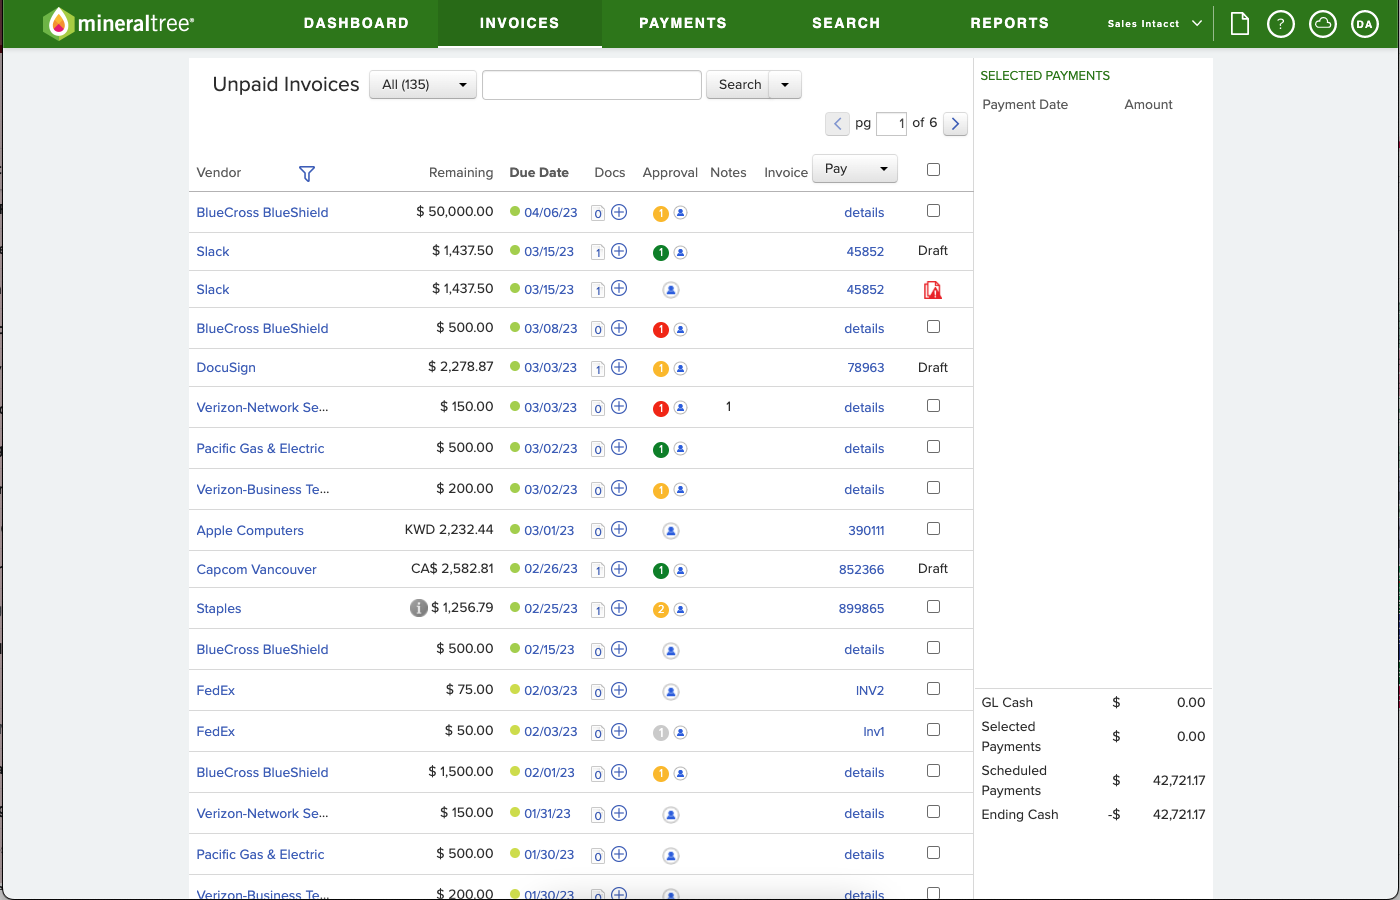This screenshot has width=1400, height=900.
Task: Check the BlueCross BlueShield $50,000 invoice checkbox
Action: [x=933, y=210]
